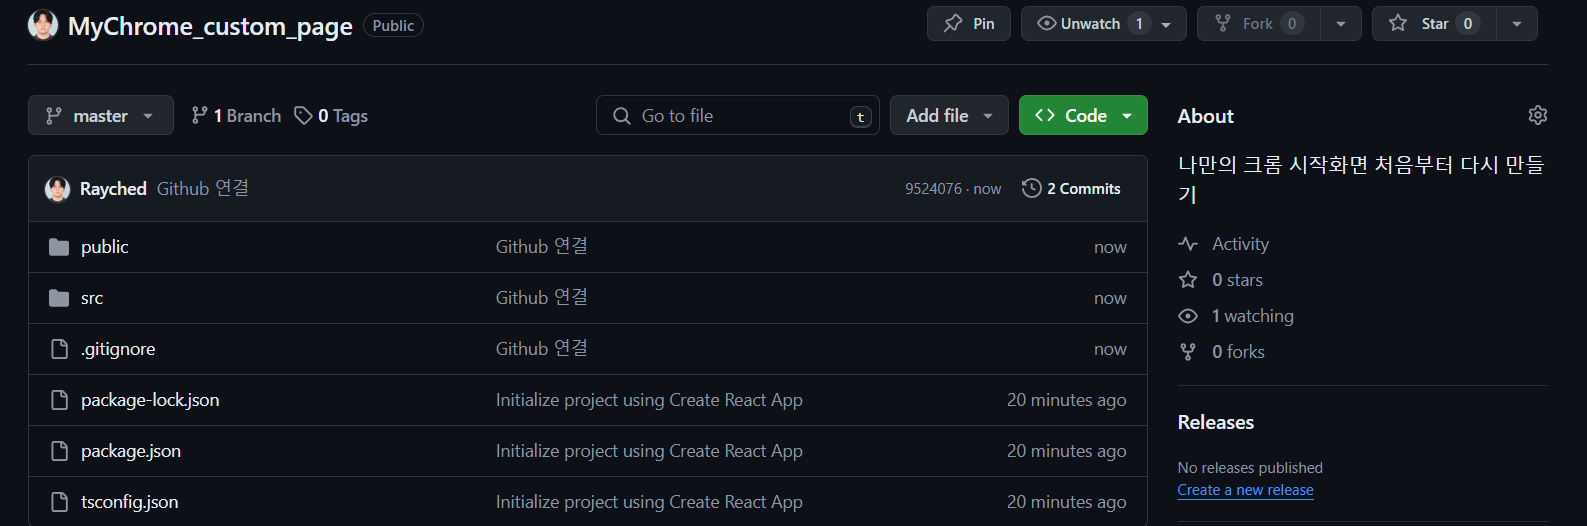Click the Fork button
The image size is (1587, 526).
pos(1258,24)
